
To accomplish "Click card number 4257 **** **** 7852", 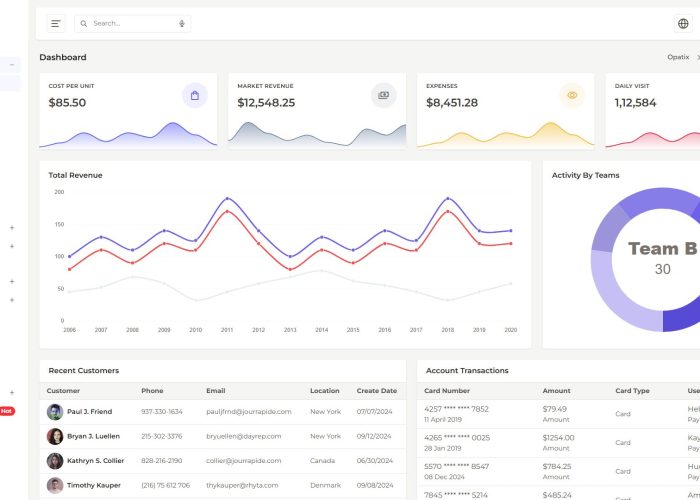I will [x=456, y=409].
